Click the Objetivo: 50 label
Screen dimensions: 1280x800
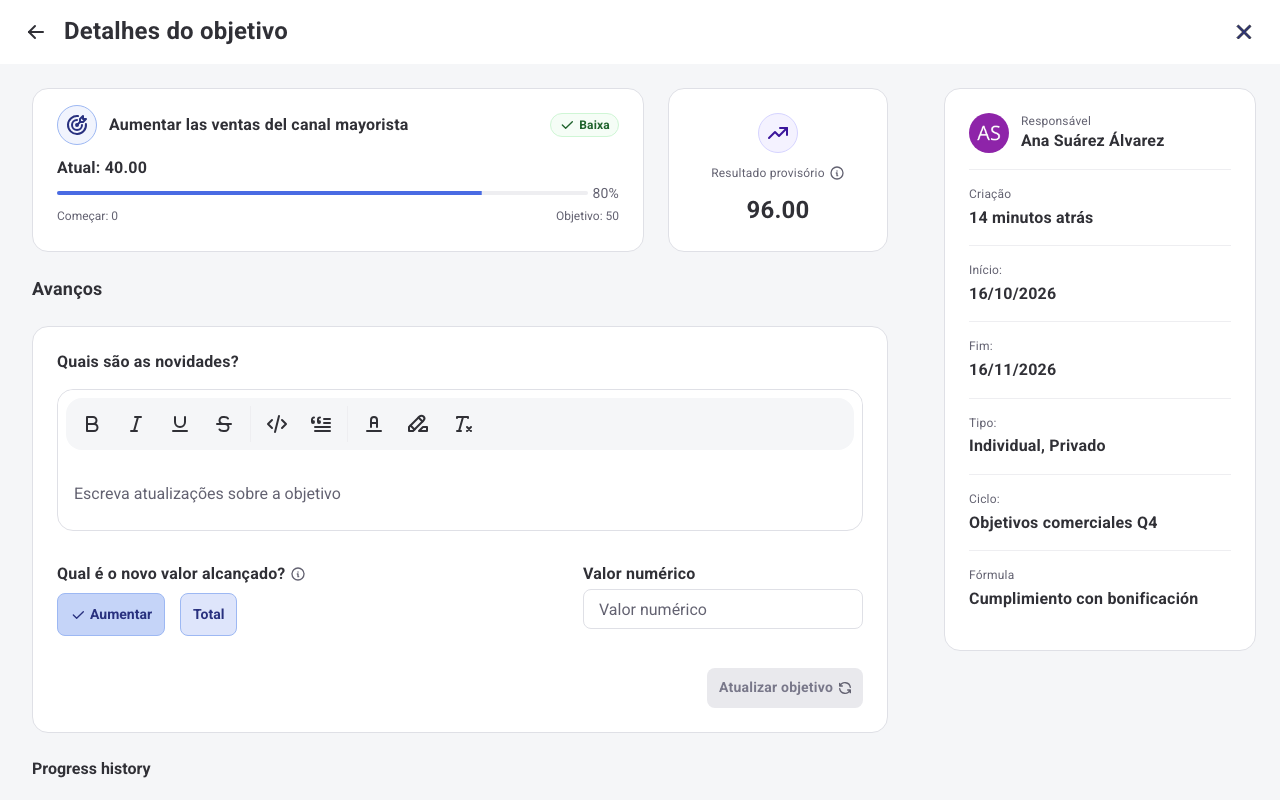(x=587, y=216)
